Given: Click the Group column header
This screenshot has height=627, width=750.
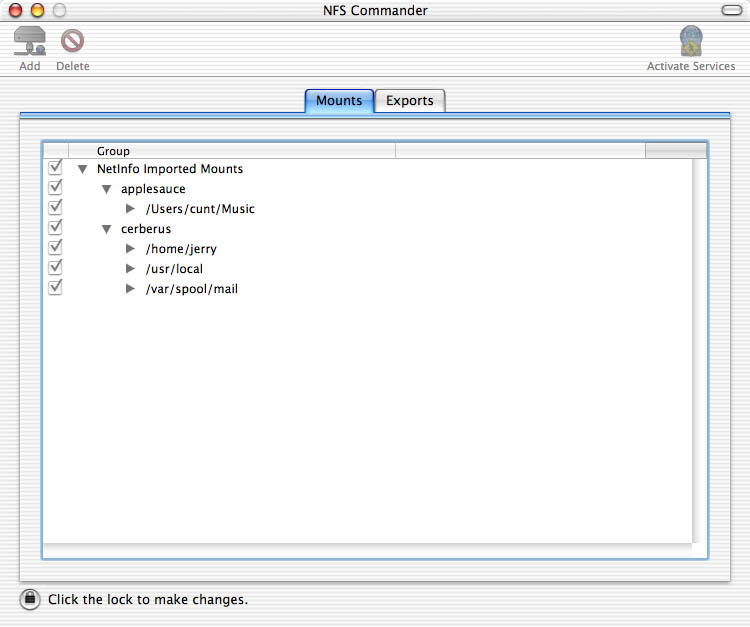Looking at the screenshot, I should (230, 151).
